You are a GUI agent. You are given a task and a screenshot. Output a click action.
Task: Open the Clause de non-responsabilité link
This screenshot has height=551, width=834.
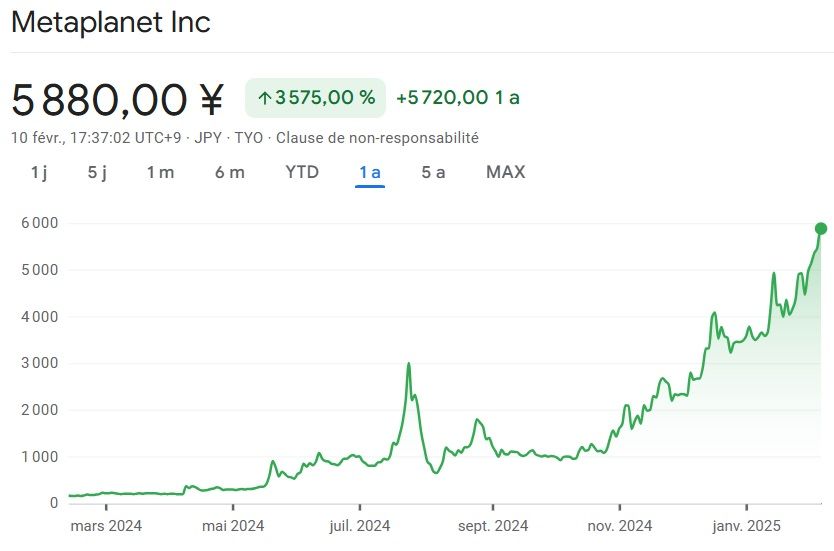tap(377, 138)
